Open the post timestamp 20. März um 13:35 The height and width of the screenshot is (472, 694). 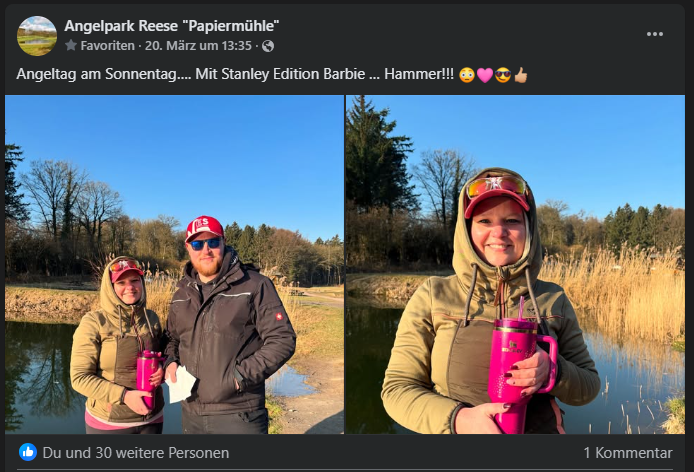[x=198, y=46]
